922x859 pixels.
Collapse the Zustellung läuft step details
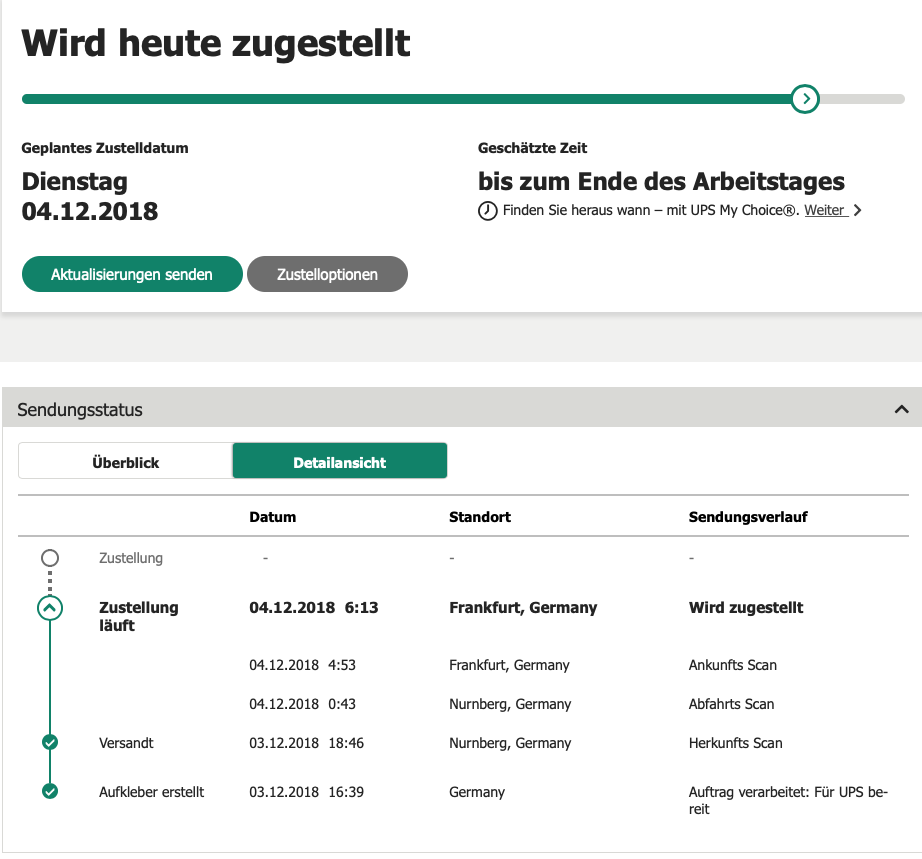point(50,607)
